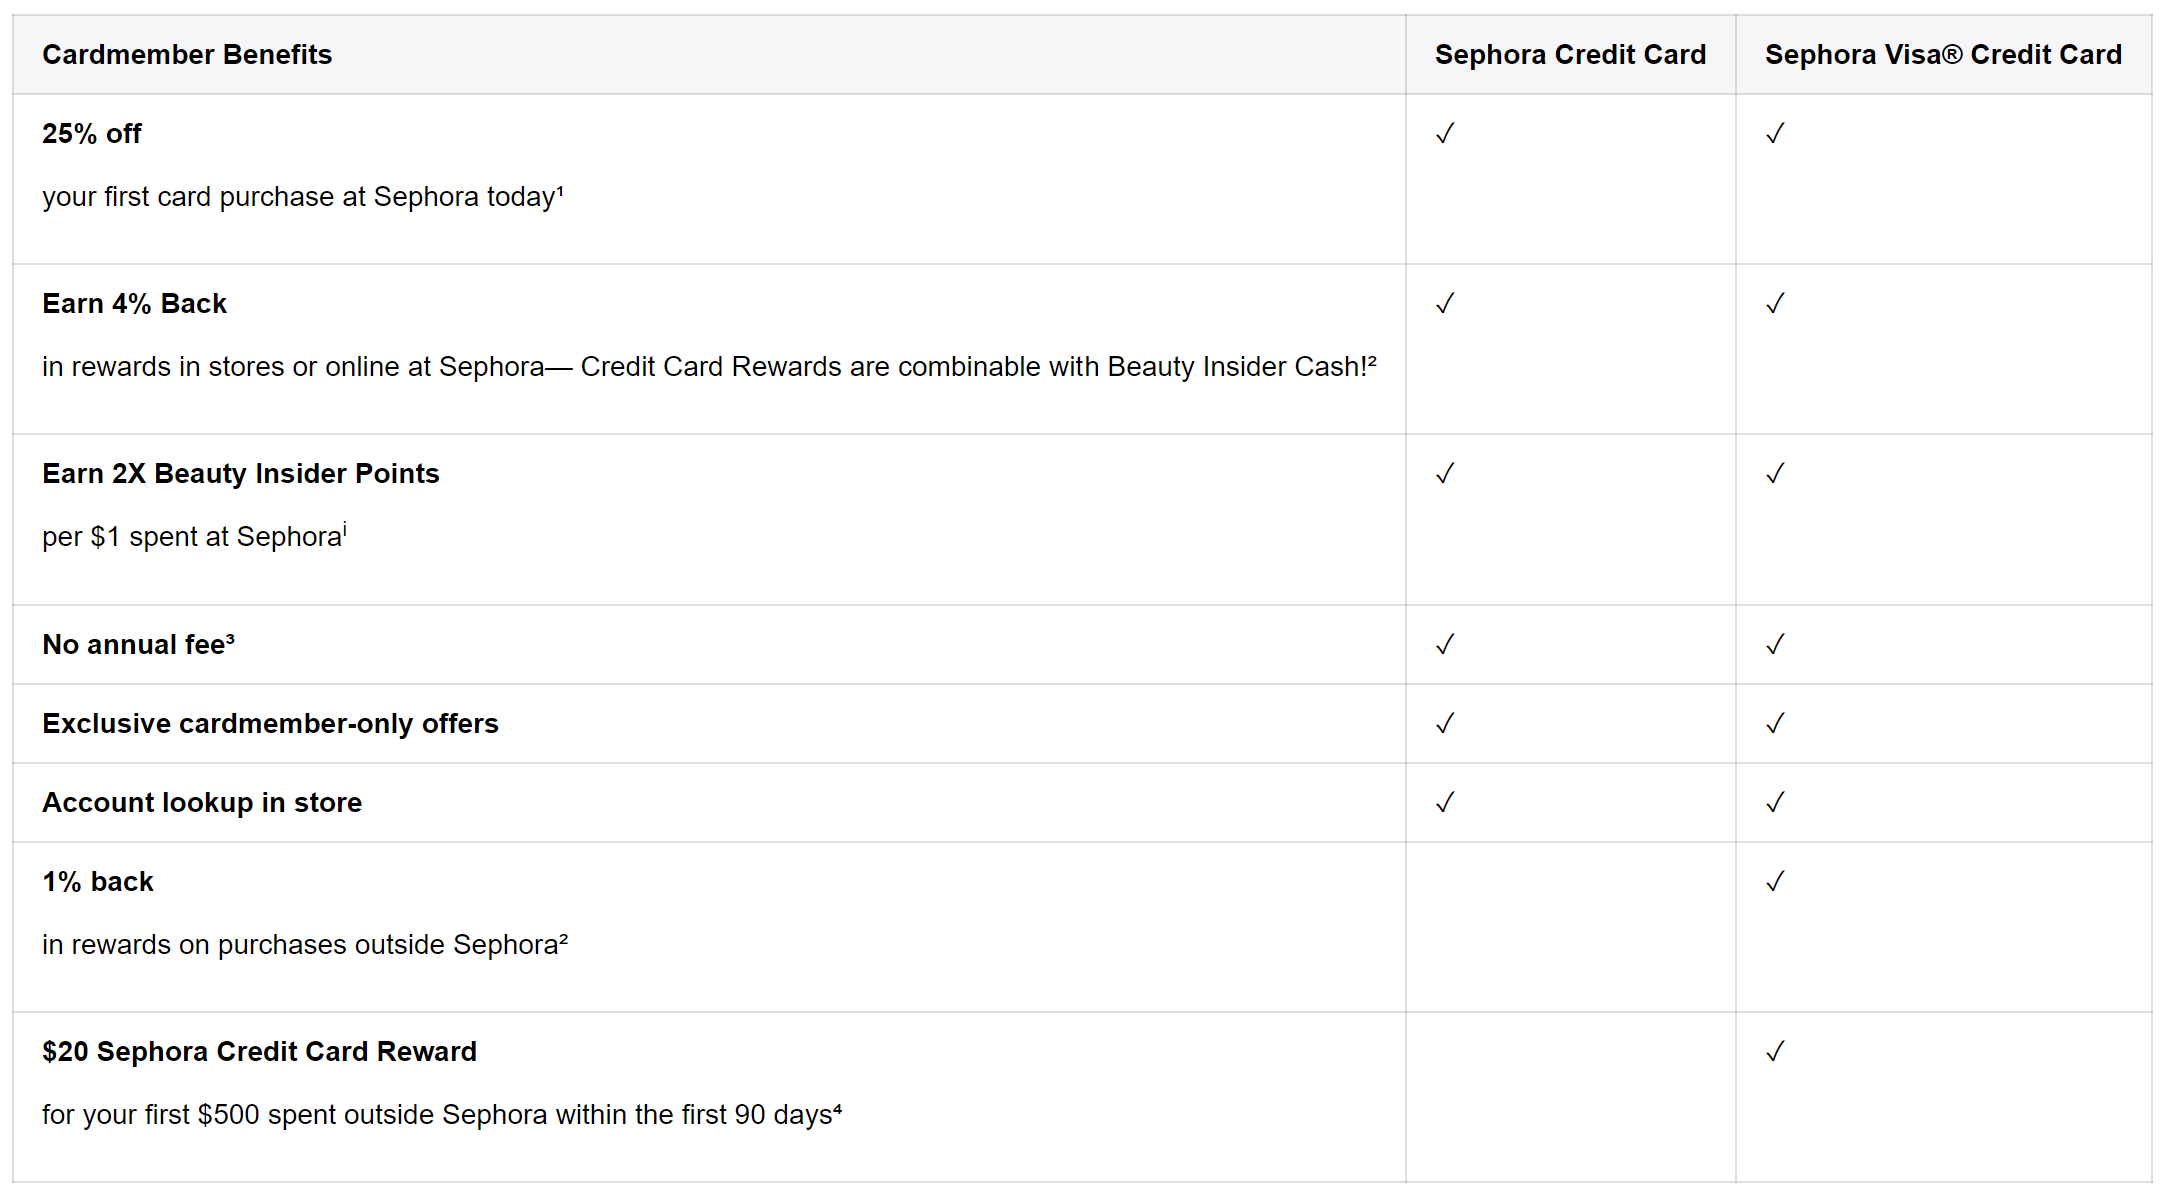
Task: Click 2X Beauty Insider Points checkmark for Sephora Credit Card
Action: [x=1445, y=474]
